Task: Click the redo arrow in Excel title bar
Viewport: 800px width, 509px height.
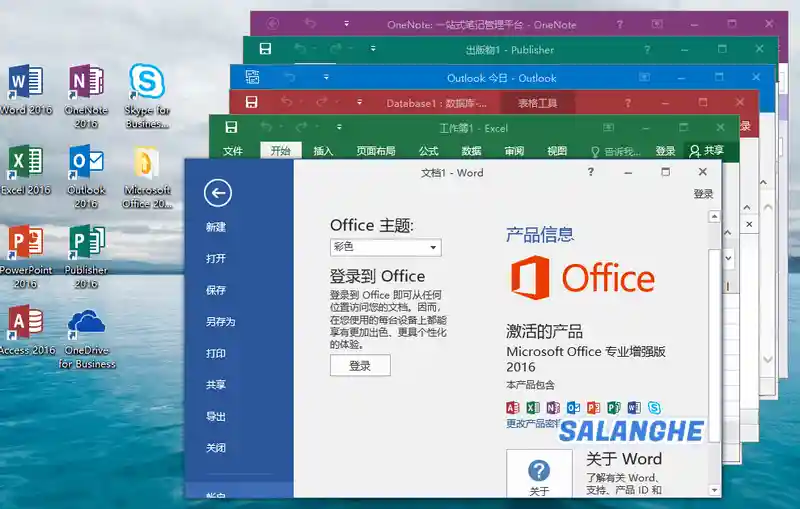Action: click(x=302, y=126)
